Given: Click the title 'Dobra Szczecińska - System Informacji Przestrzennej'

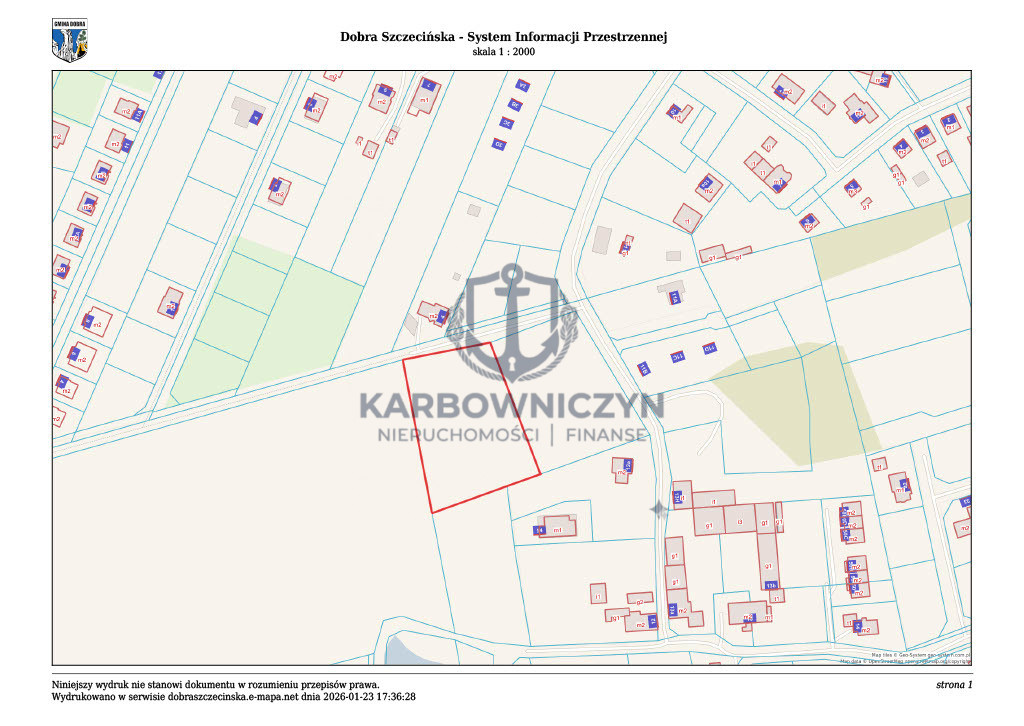Looking at the screenshot, I should click(504, 37).
